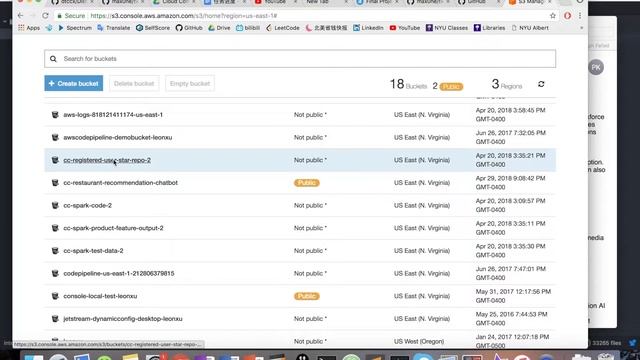Screen dimensions: 640x360
Task: Open the Opera extension icon in toolbar
Action: (x=567, y=16)
